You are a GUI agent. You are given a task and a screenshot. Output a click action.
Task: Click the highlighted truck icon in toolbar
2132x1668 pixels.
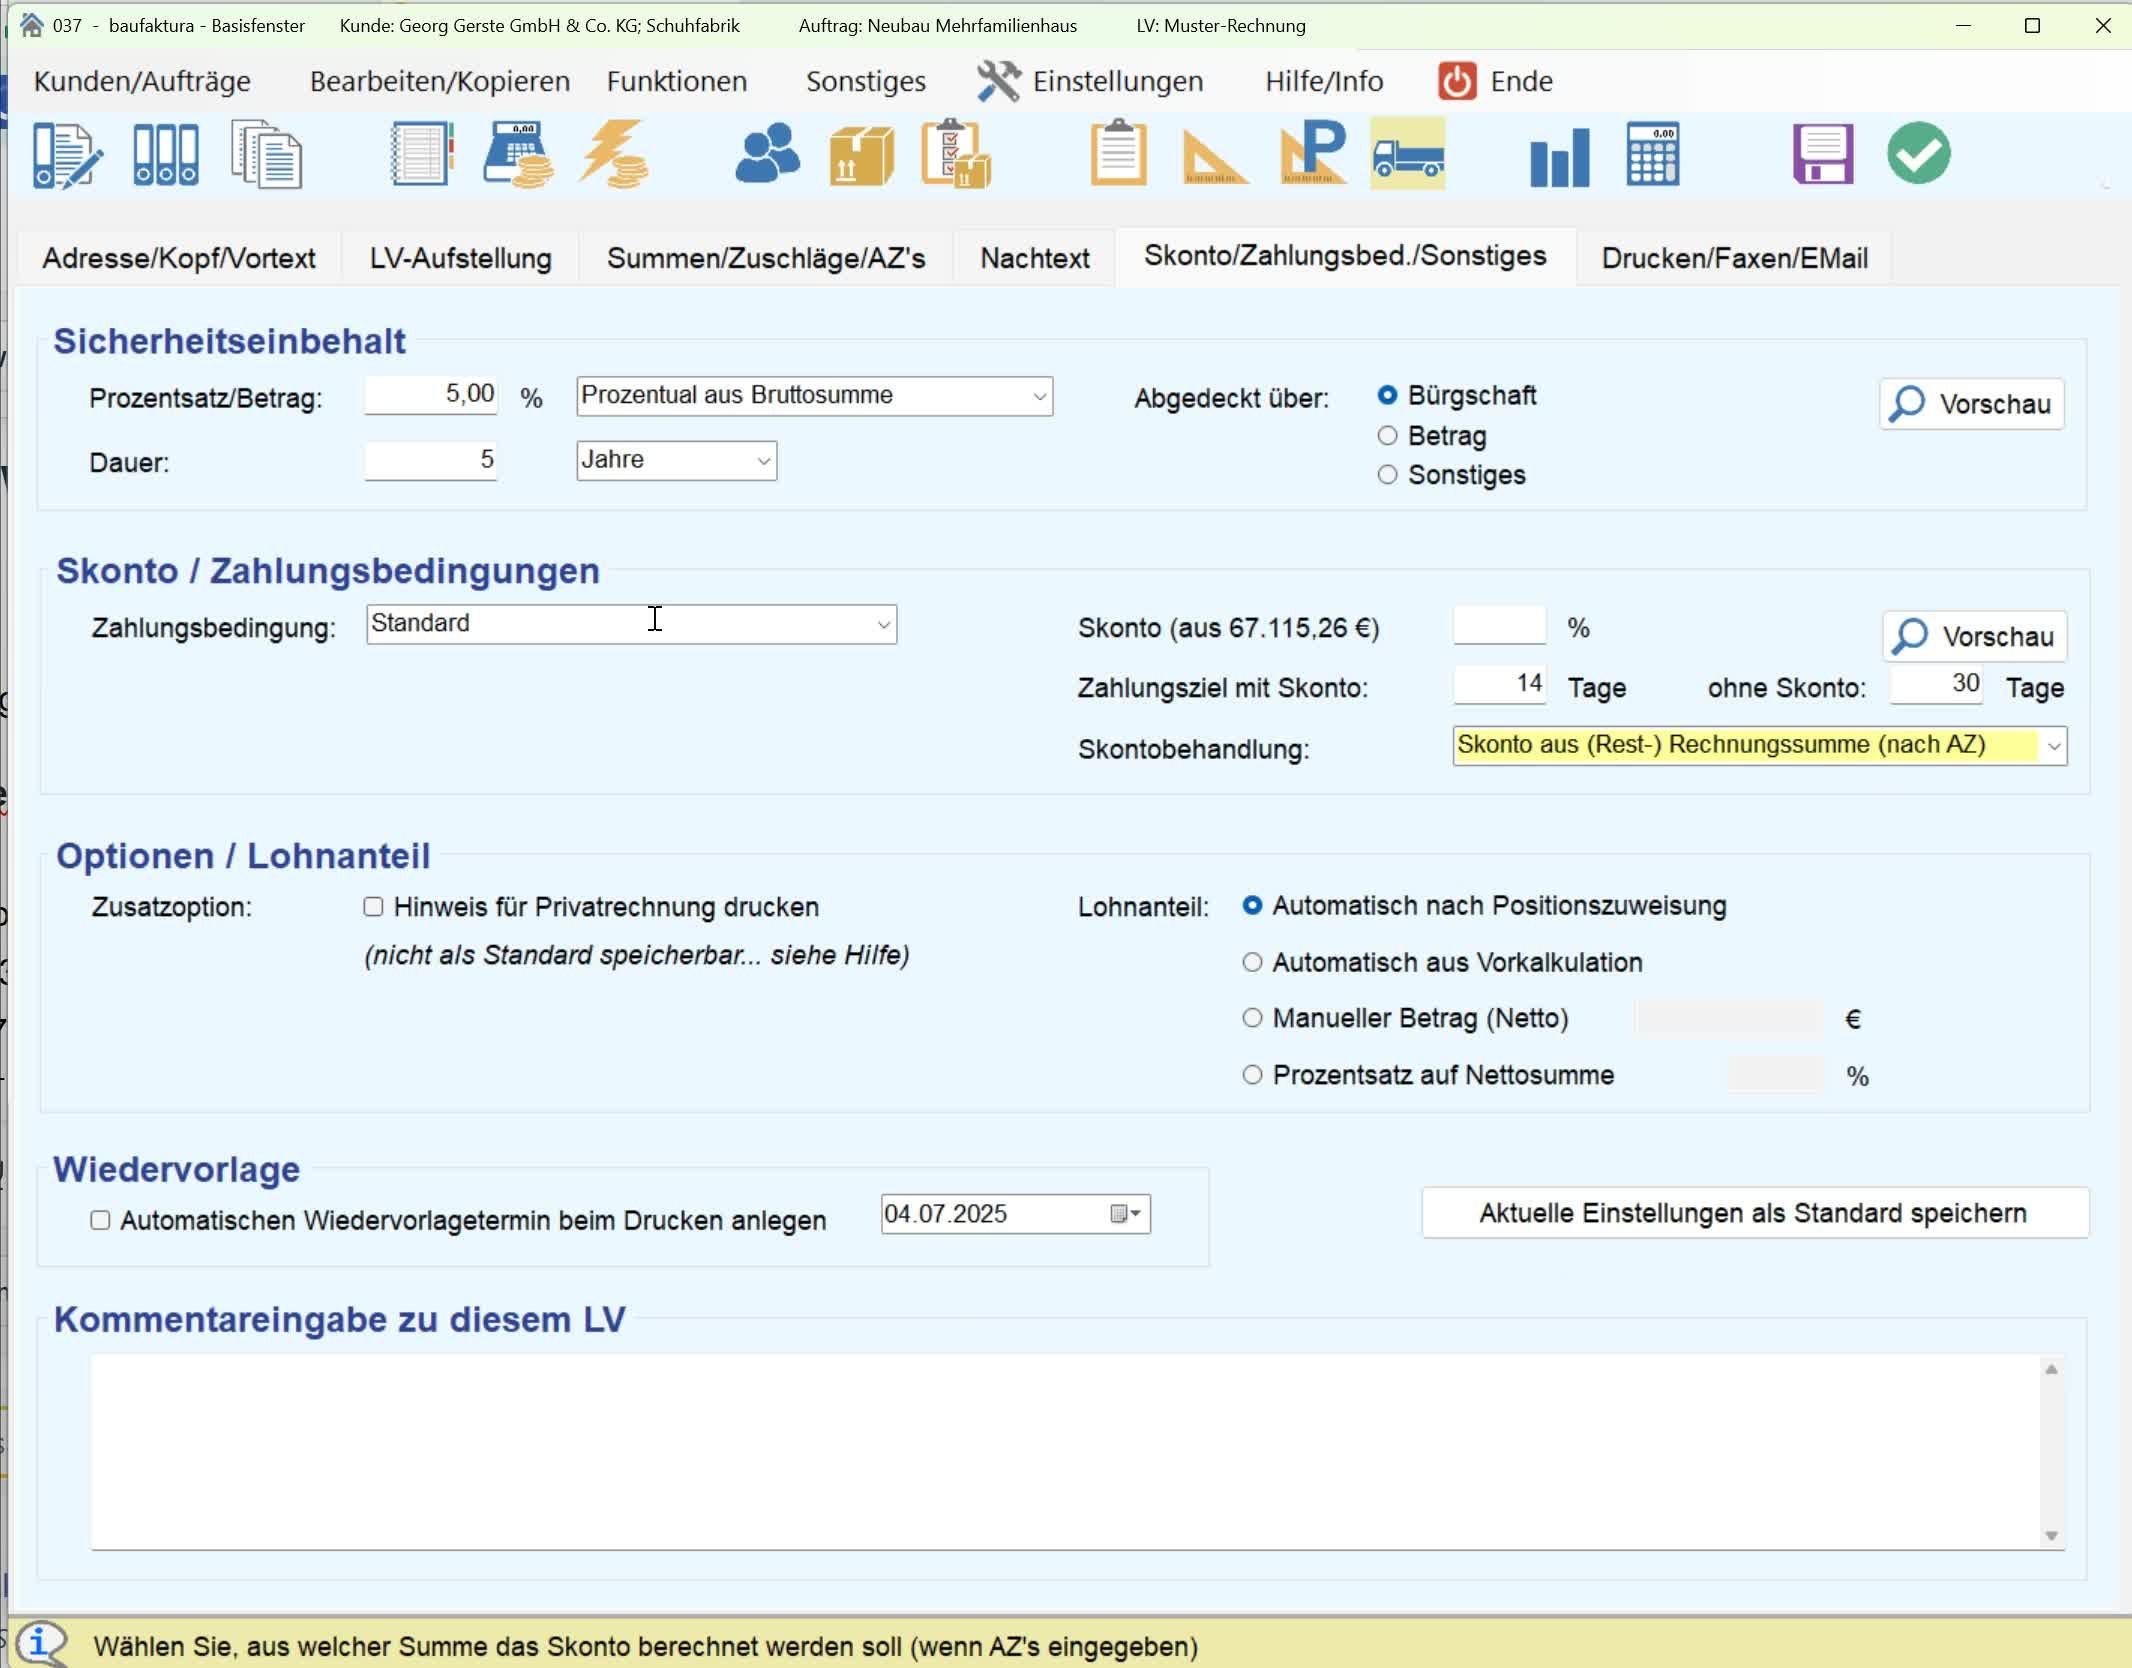point(1407,154)
